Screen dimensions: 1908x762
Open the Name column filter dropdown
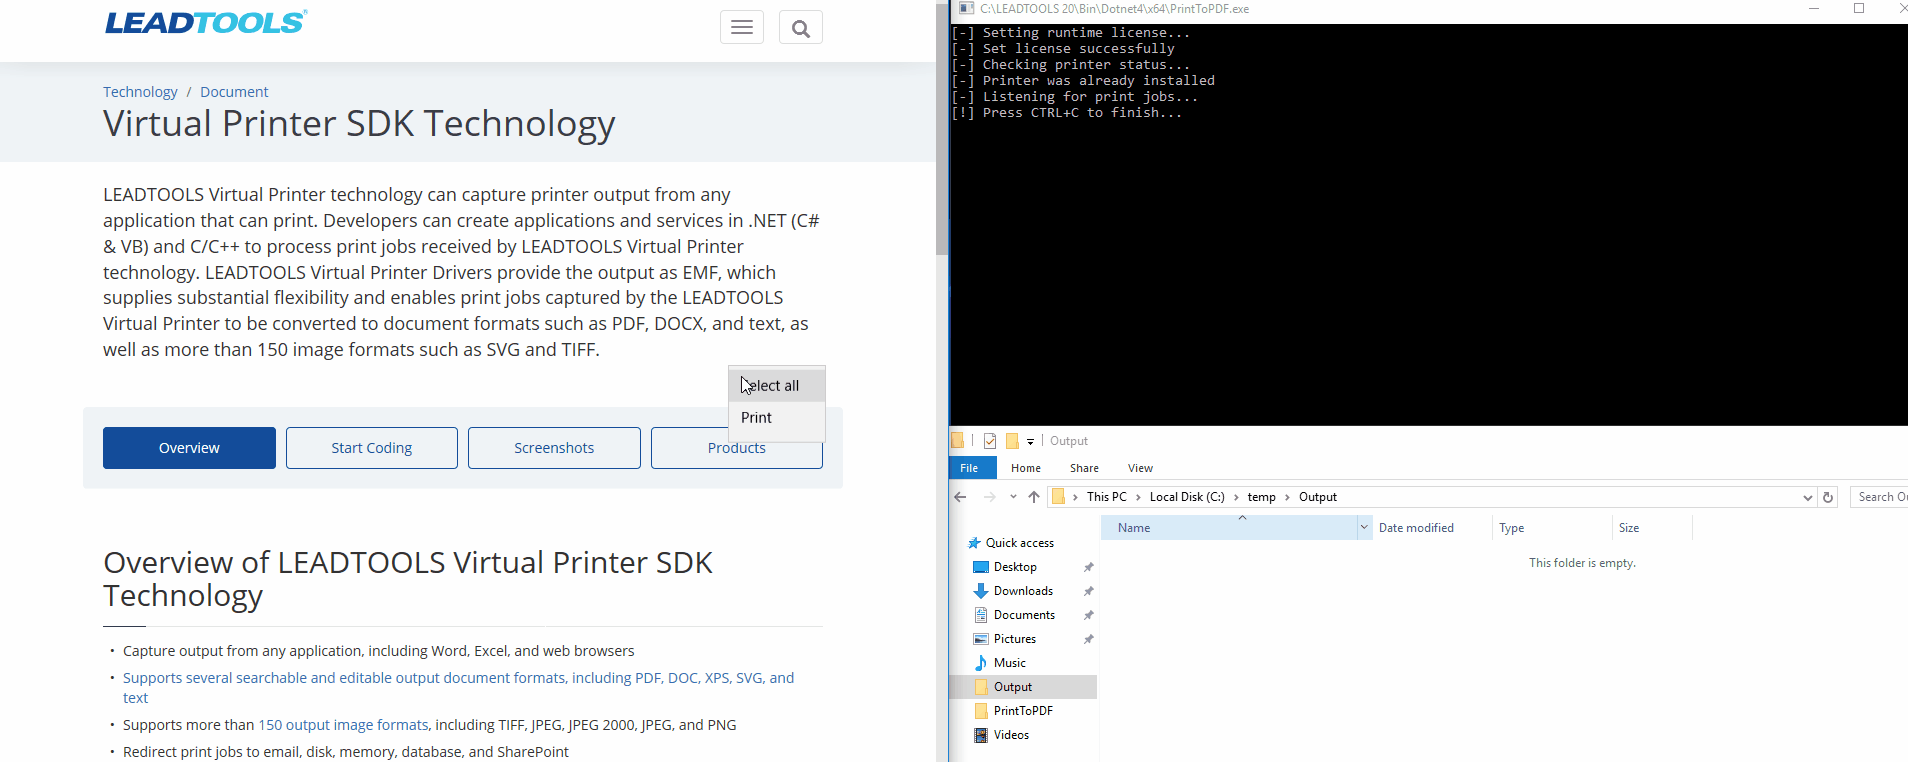[1364, 528]
